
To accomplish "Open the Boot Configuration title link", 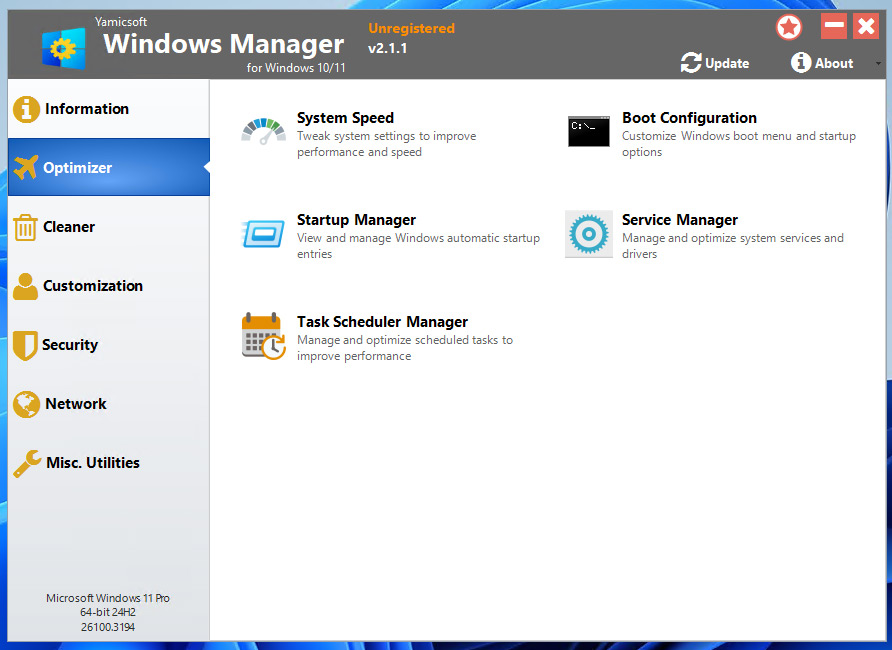I will click(x=689, y=118).
